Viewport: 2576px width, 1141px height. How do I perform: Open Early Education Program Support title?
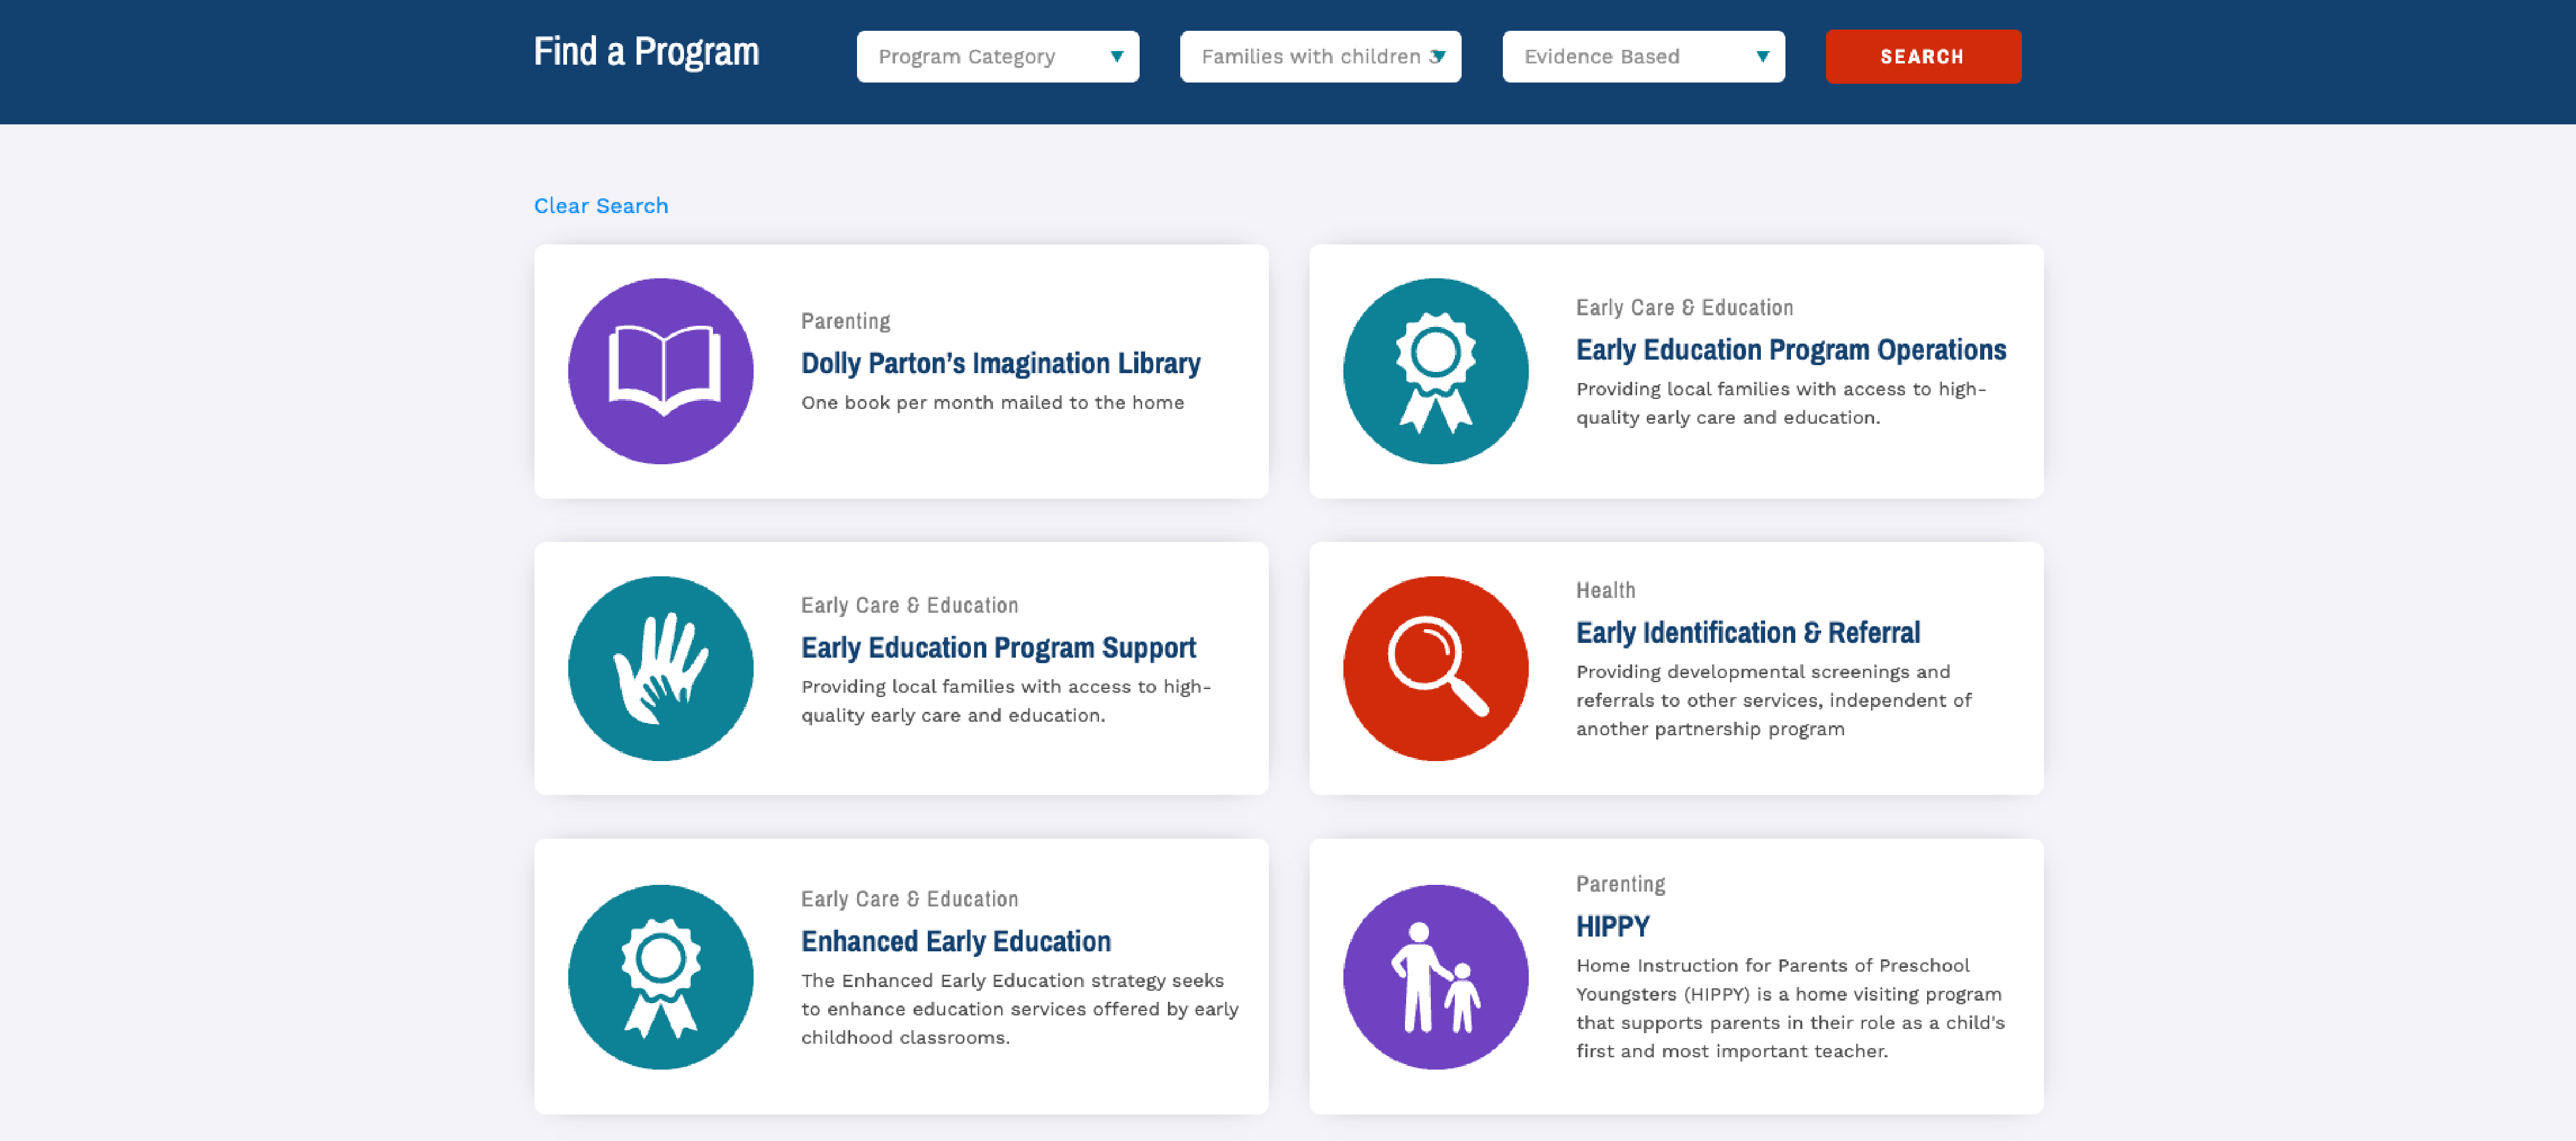(998, 647)
